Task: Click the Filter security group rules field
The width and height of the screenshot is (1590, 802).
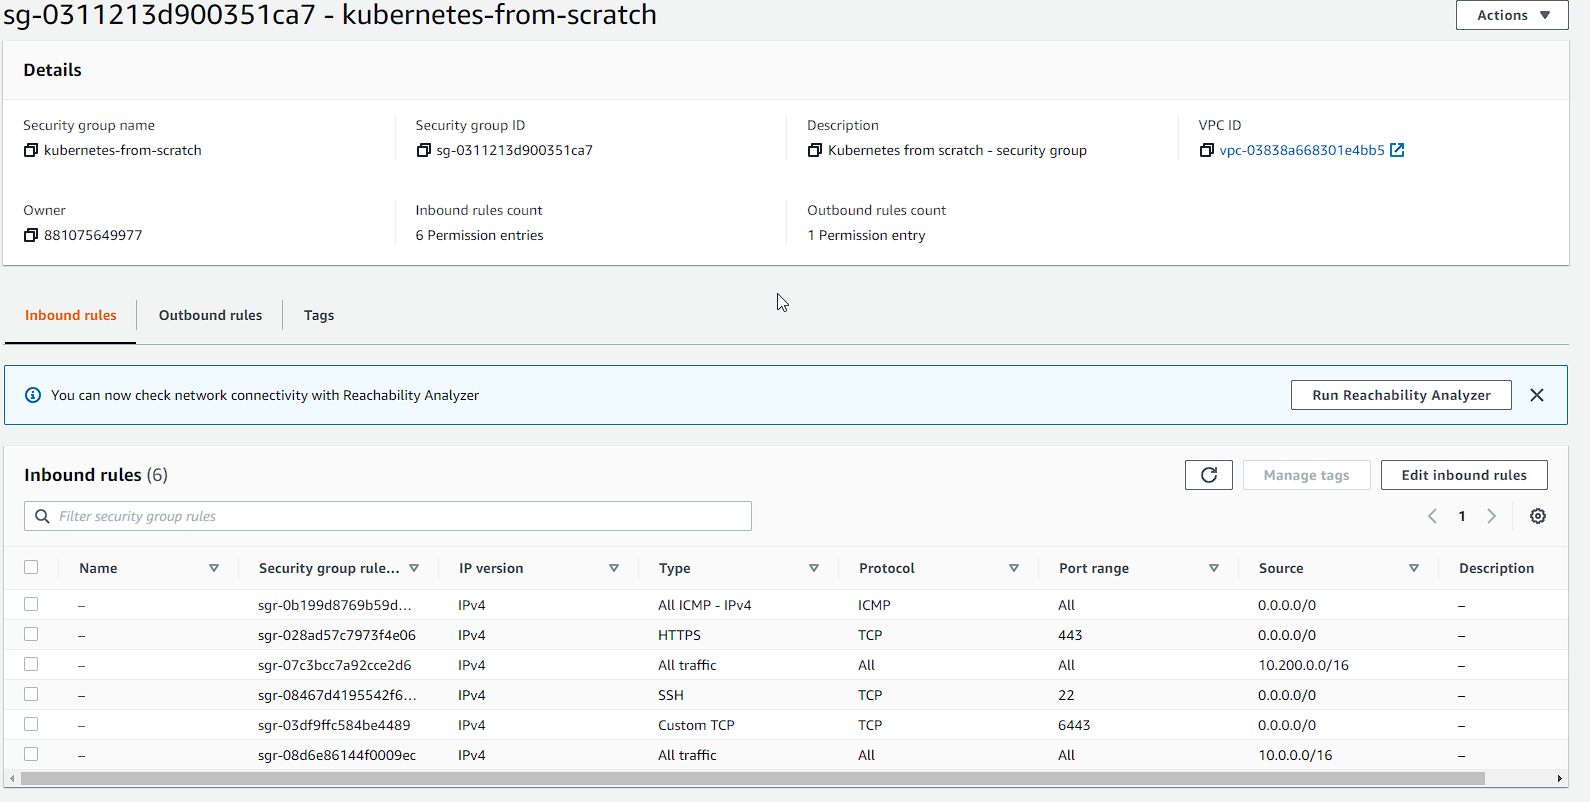Action: pyautogui.click(x=400, y=516)
